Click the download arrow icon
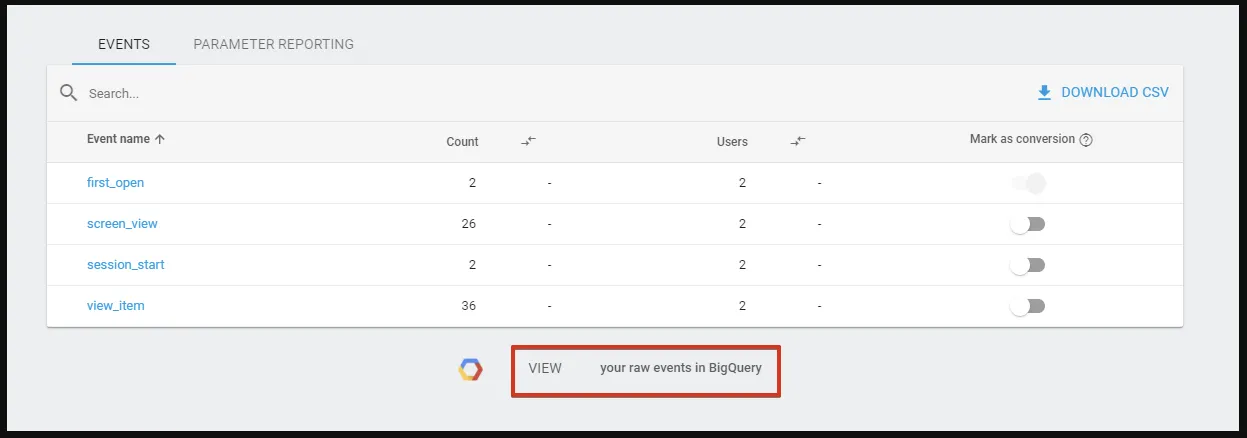 pyautogui.click(x=1044, y=93)
